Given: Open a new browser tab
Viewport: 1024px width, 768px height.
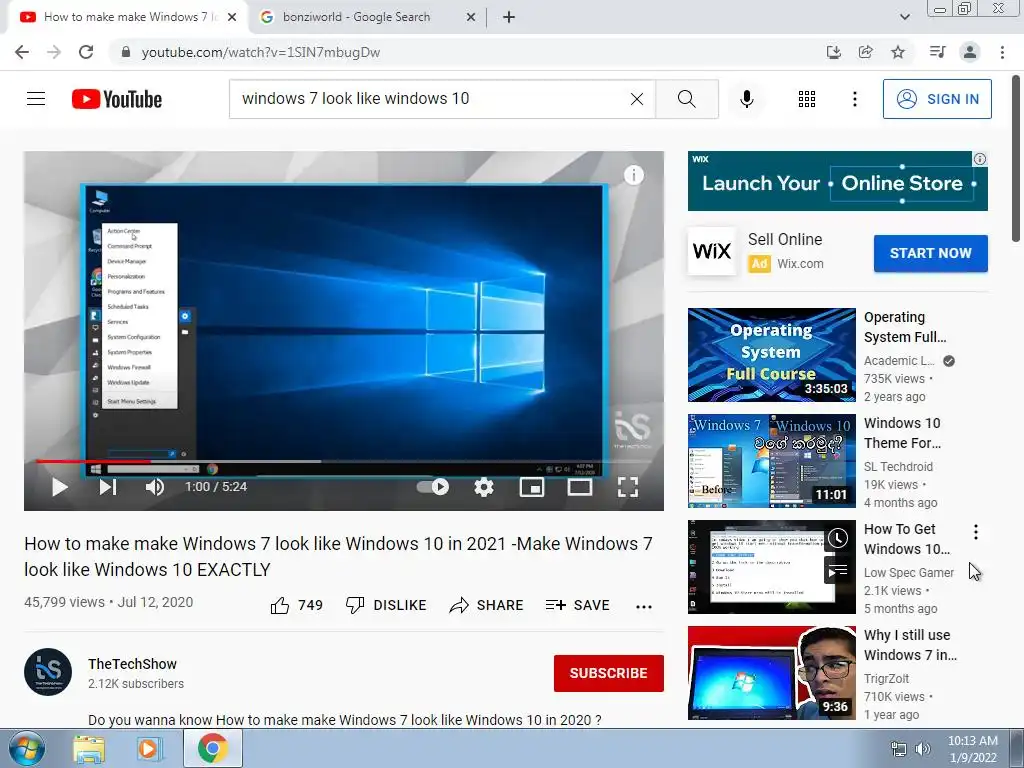Looking at the screenshot, I should (x=509, y=18).
